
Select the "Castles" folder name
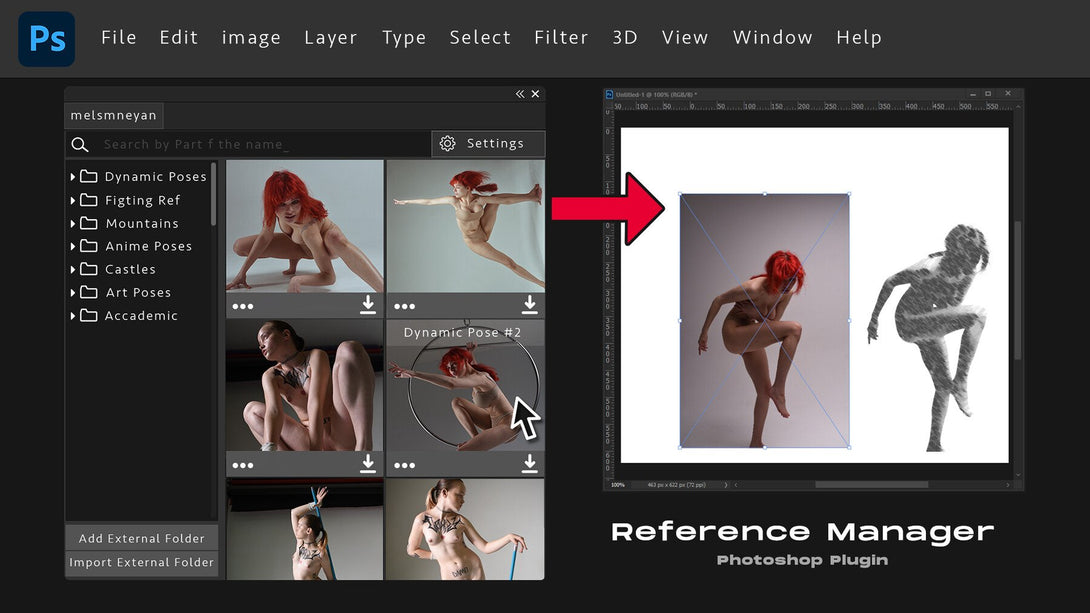tap(130, 269)
